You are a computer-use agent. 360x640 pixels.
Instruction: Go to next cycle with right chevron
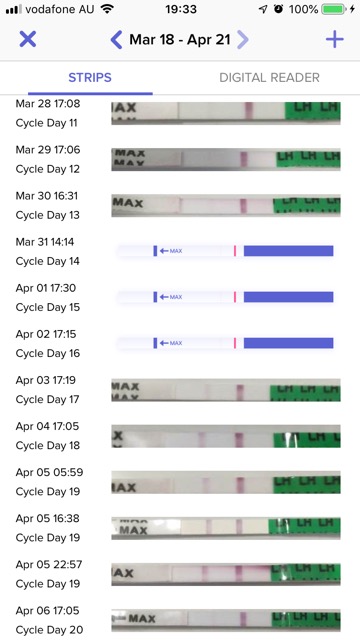pyautogui.click(x=243, y=40)
